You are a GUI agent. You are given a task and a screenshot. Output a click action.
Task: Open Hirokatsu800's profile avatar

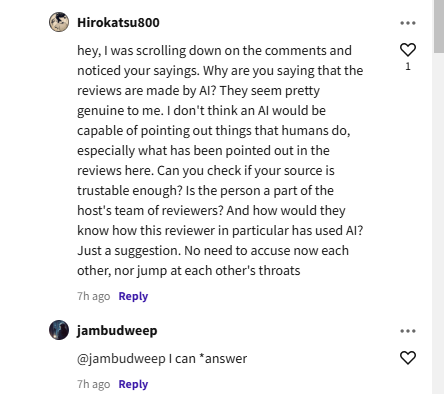(x=59, y=22)
